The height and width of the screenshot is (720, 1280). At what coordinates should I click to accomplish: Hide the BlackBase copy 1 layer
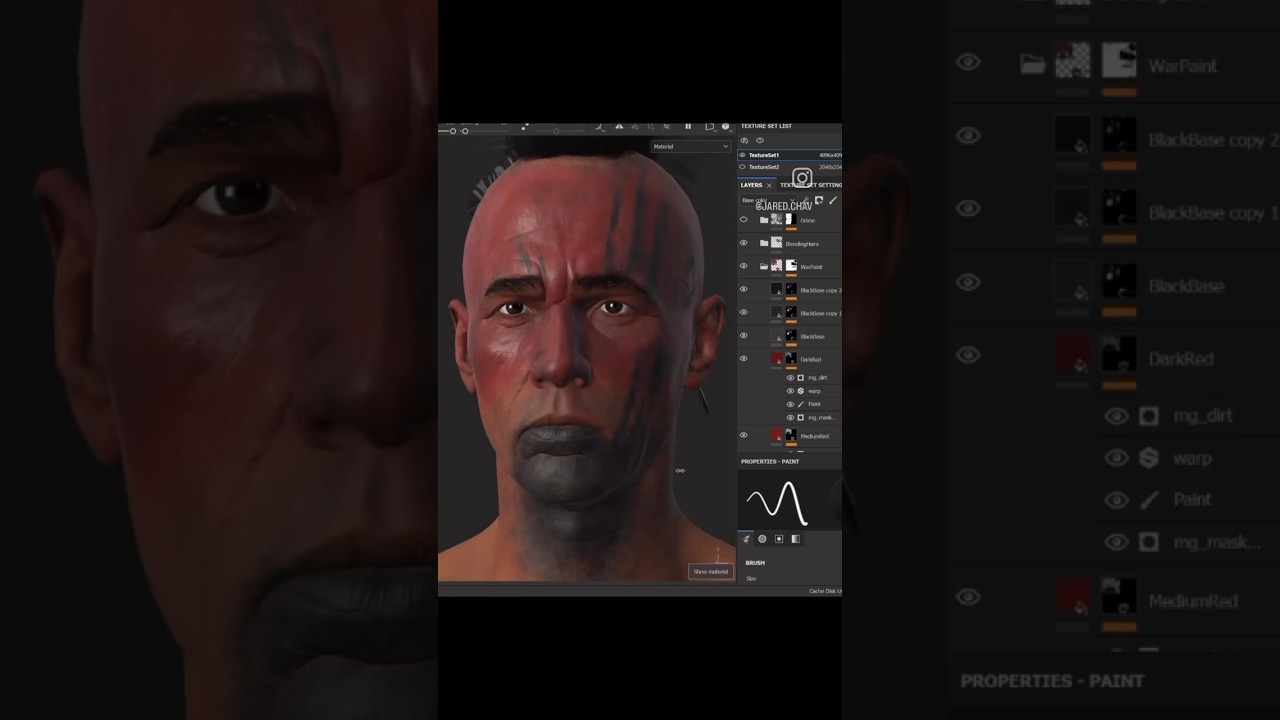point(743,312)
